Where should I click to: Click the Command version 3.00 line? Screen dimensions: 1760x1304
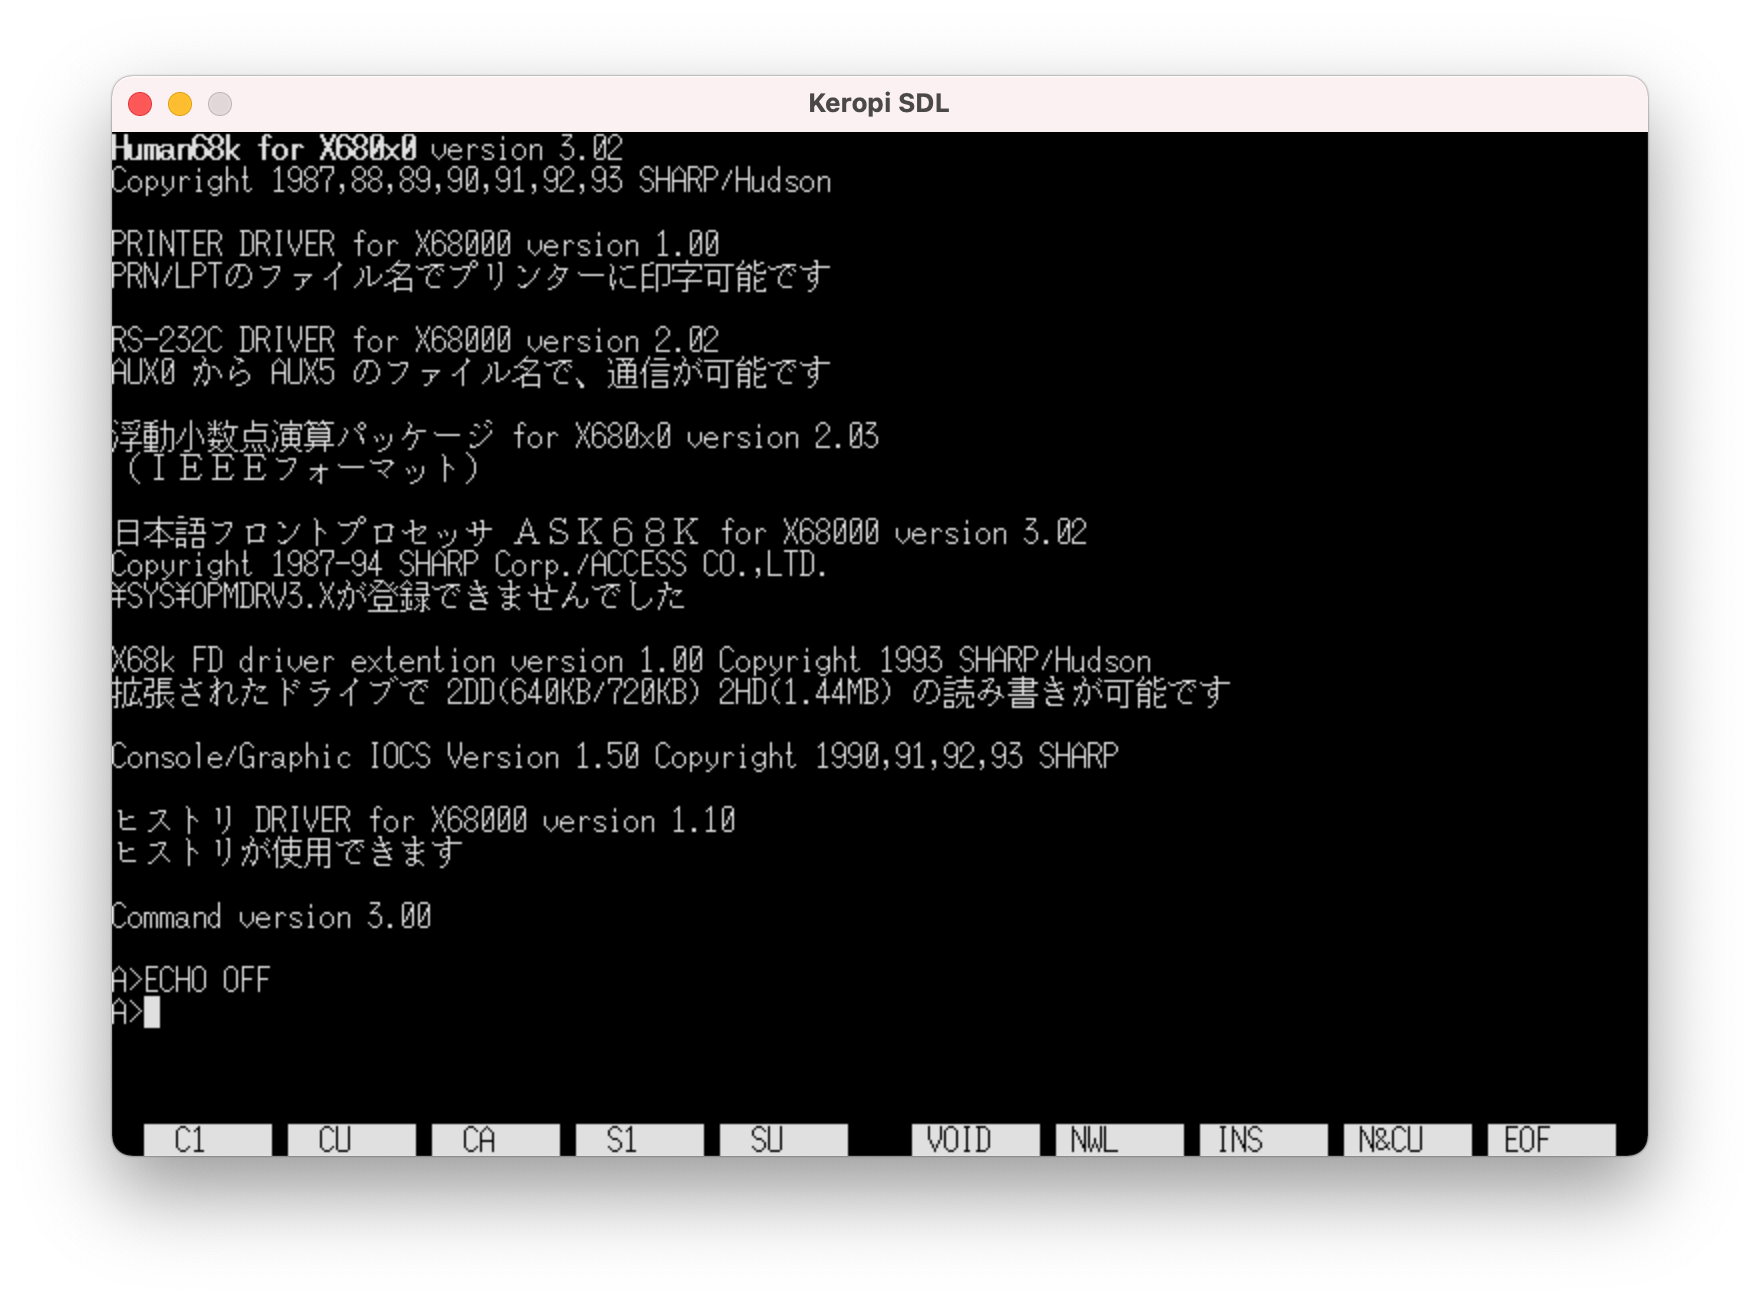[271, 916]
